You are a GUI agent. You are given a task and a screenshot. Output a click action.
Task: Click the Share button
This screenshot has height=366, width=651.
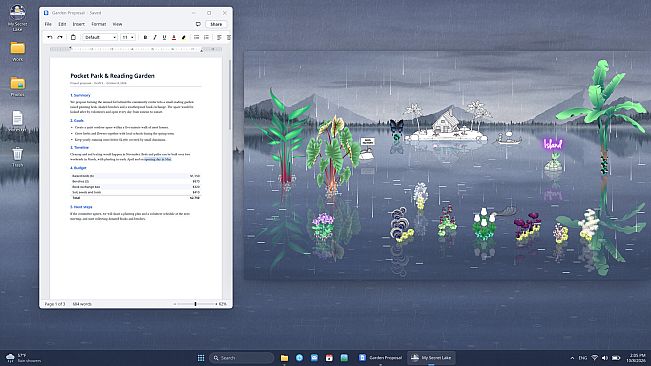pyautogui.click(x=216, y=24)
